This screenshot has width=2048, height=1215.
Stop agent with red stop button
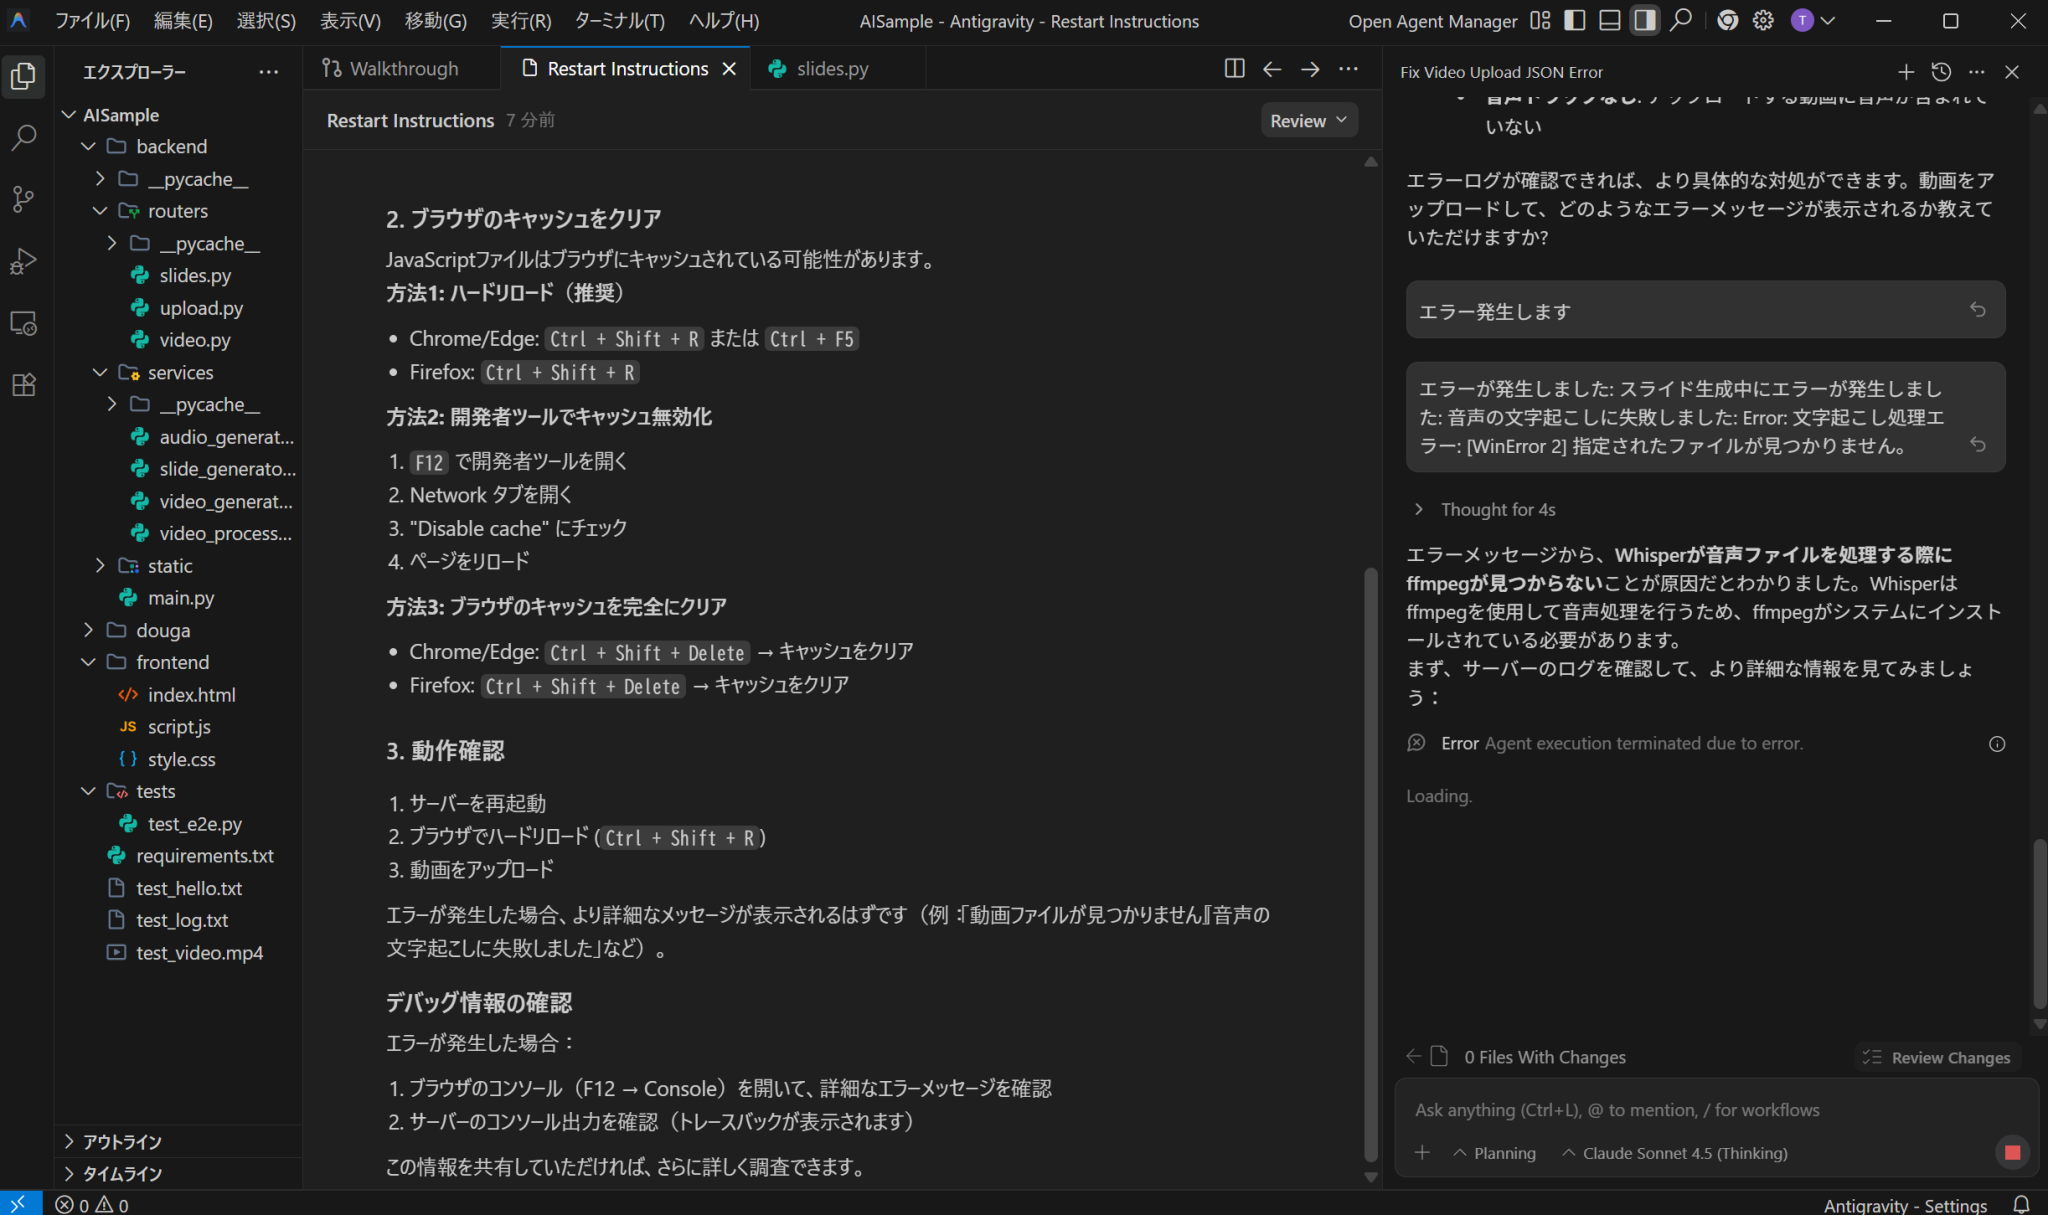click(x=2012, y=1152)
